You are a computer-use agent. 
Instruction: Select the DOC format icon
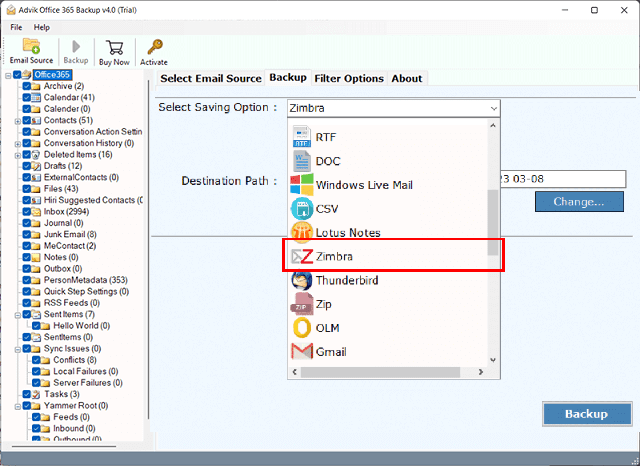[302, 161]
